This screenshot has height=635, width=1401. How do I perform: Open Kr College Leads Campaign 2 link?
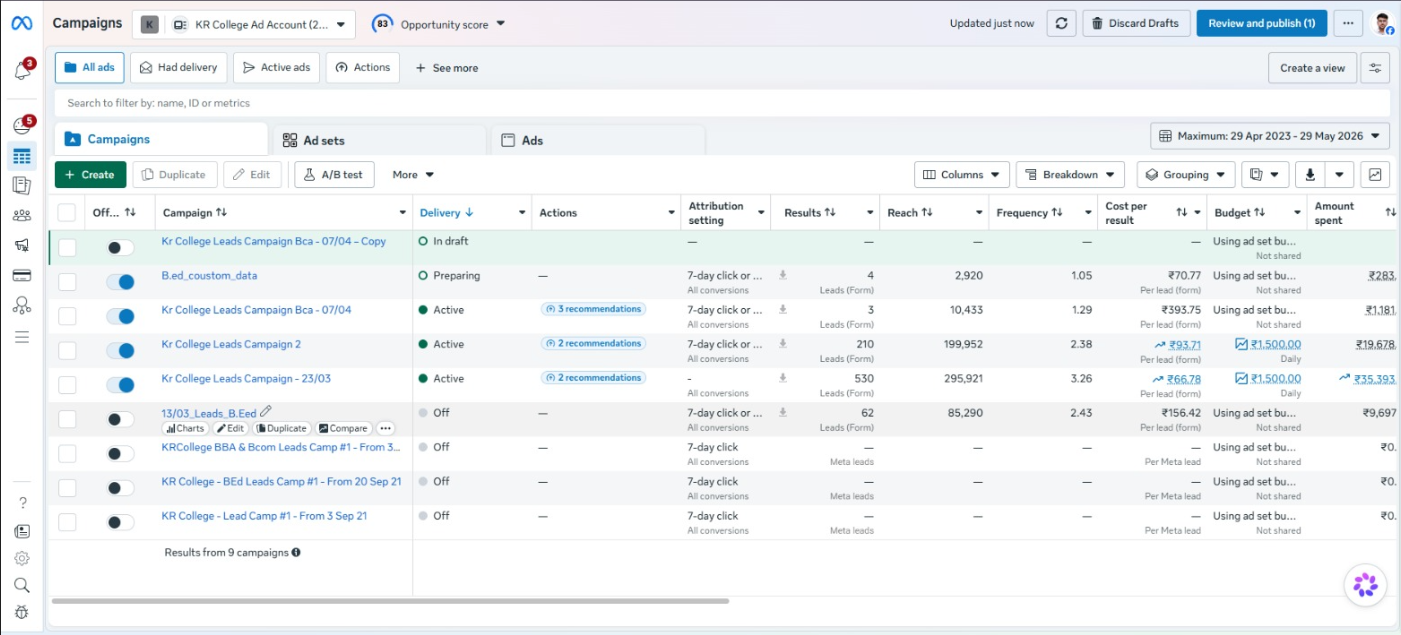231,344
